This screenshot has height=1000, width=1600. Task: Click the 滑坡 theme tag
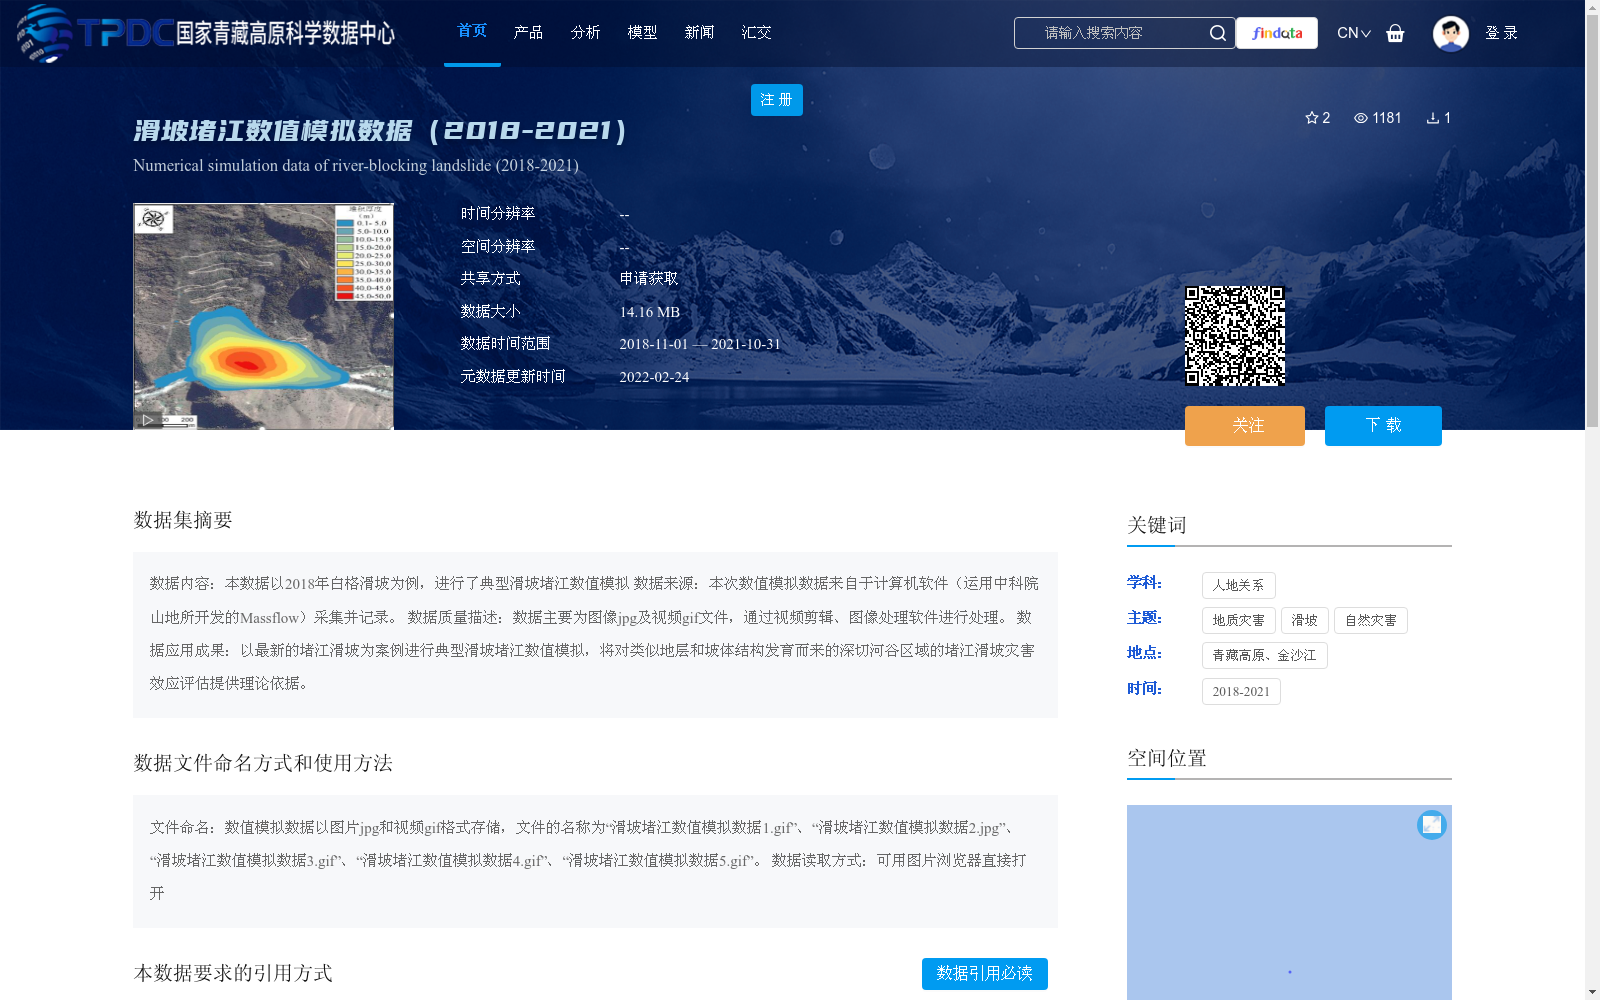point(1305,621)
